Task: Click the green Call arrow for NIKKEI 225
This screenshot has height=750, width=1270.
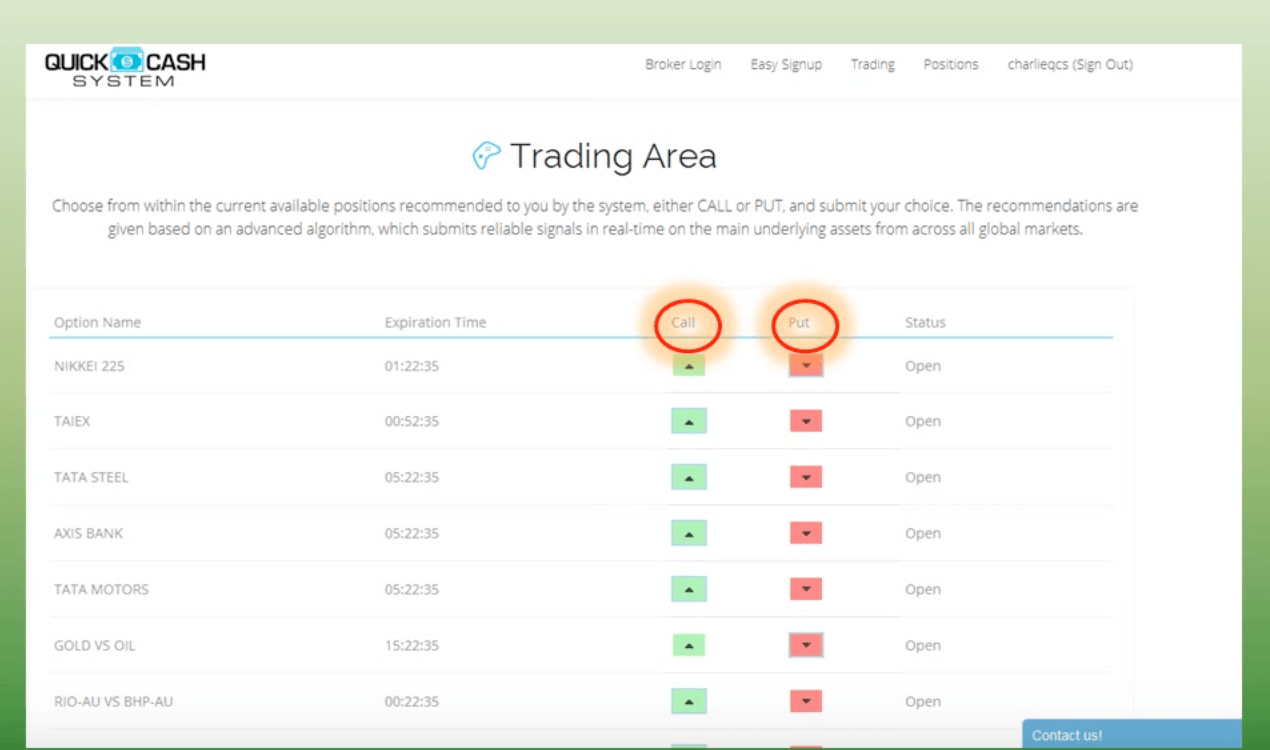Action: 689,366
